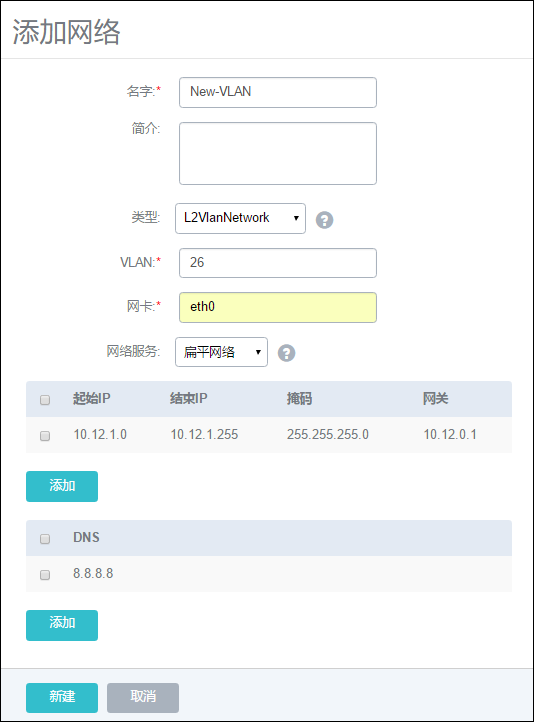Check the 10.12.1.0 IP range row
This screenshot has width=534, height=722.
point(45,435)
